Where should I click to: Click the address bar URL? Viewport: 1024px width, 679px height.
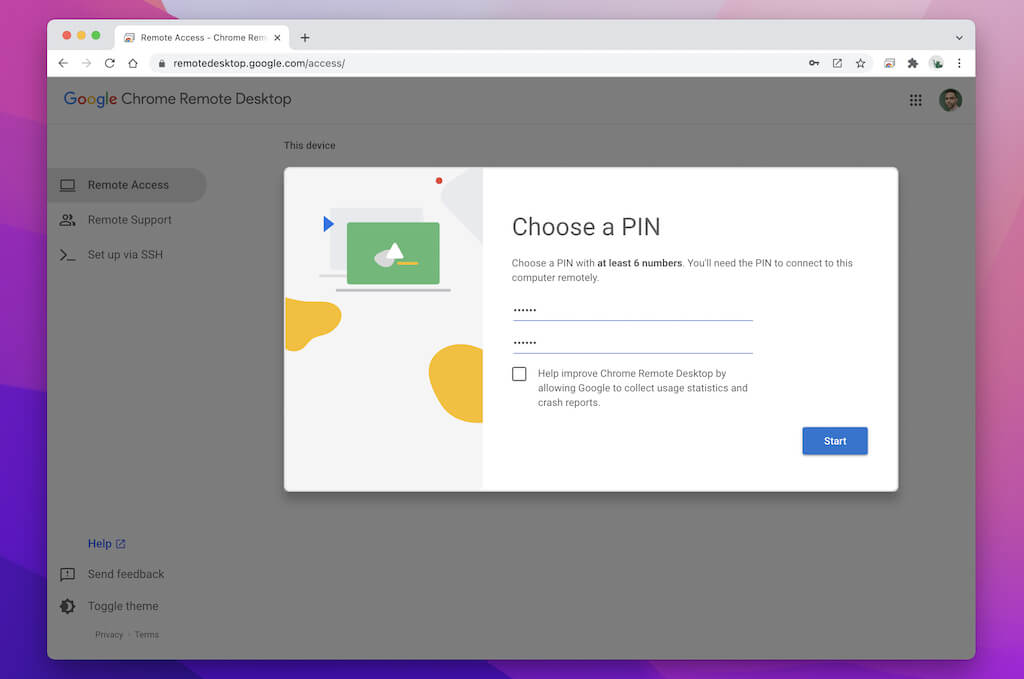click(259, 63)
